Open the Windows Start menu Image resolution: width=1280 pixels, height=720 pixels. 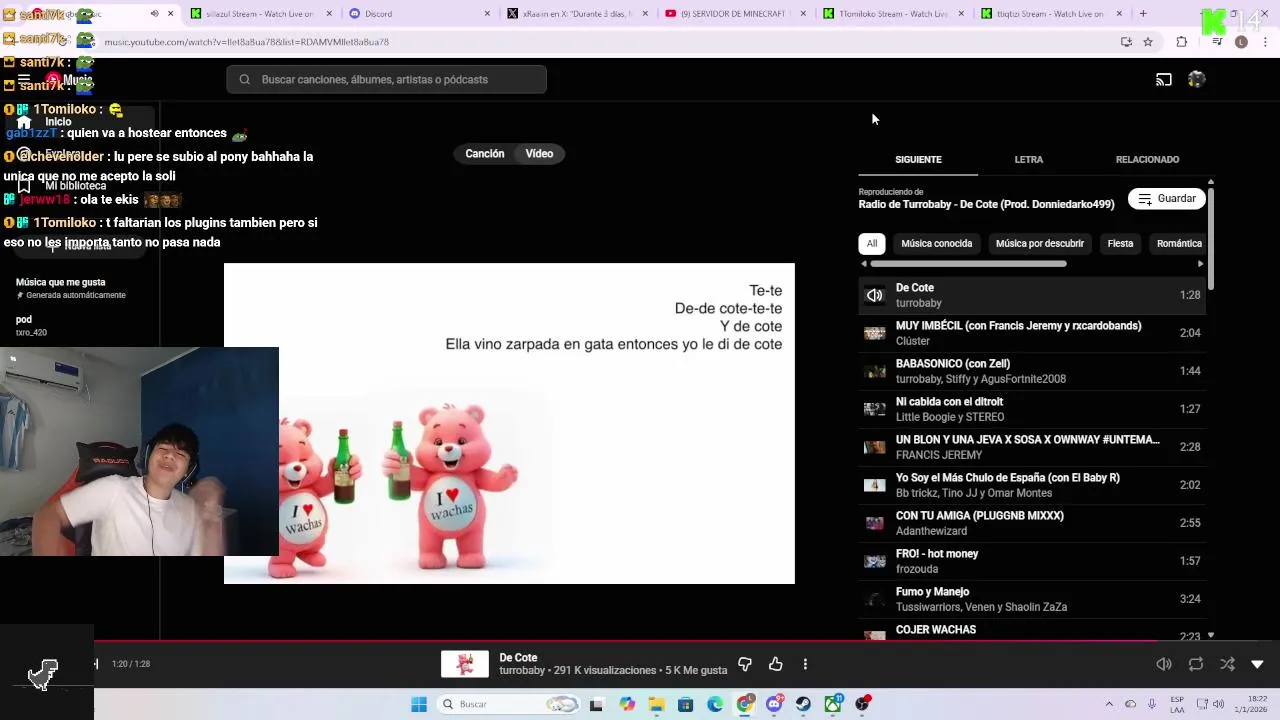419,704
